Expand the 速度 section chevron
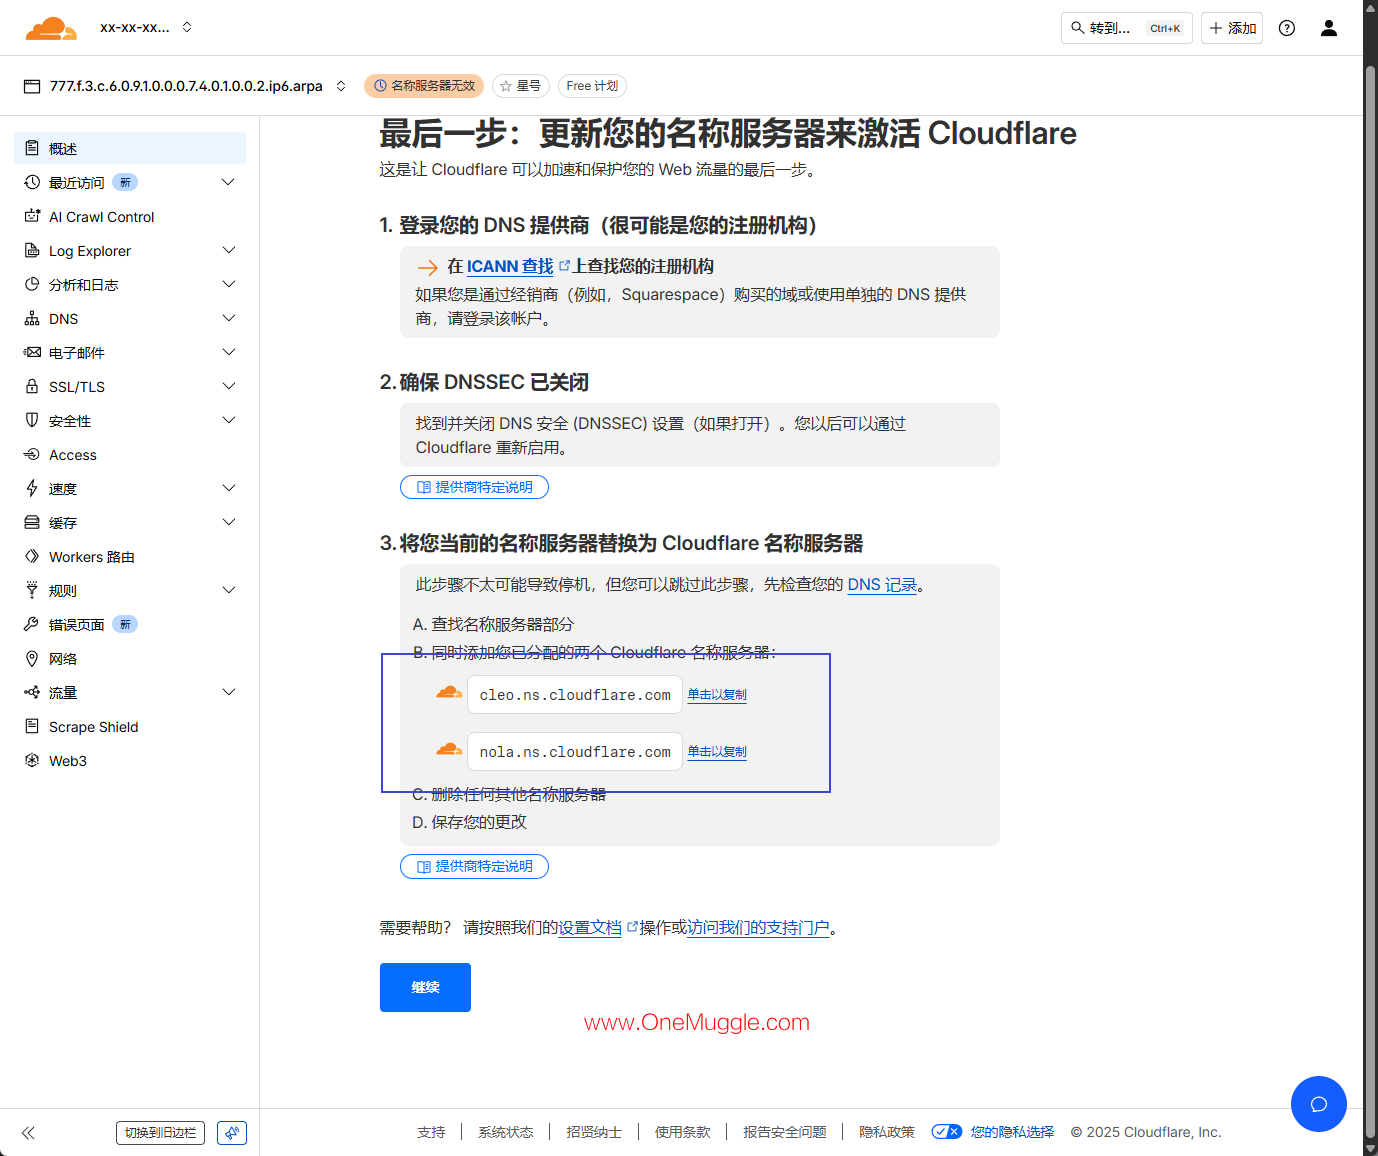This screenshot has width=1378, height=1156. click(229, 488)
